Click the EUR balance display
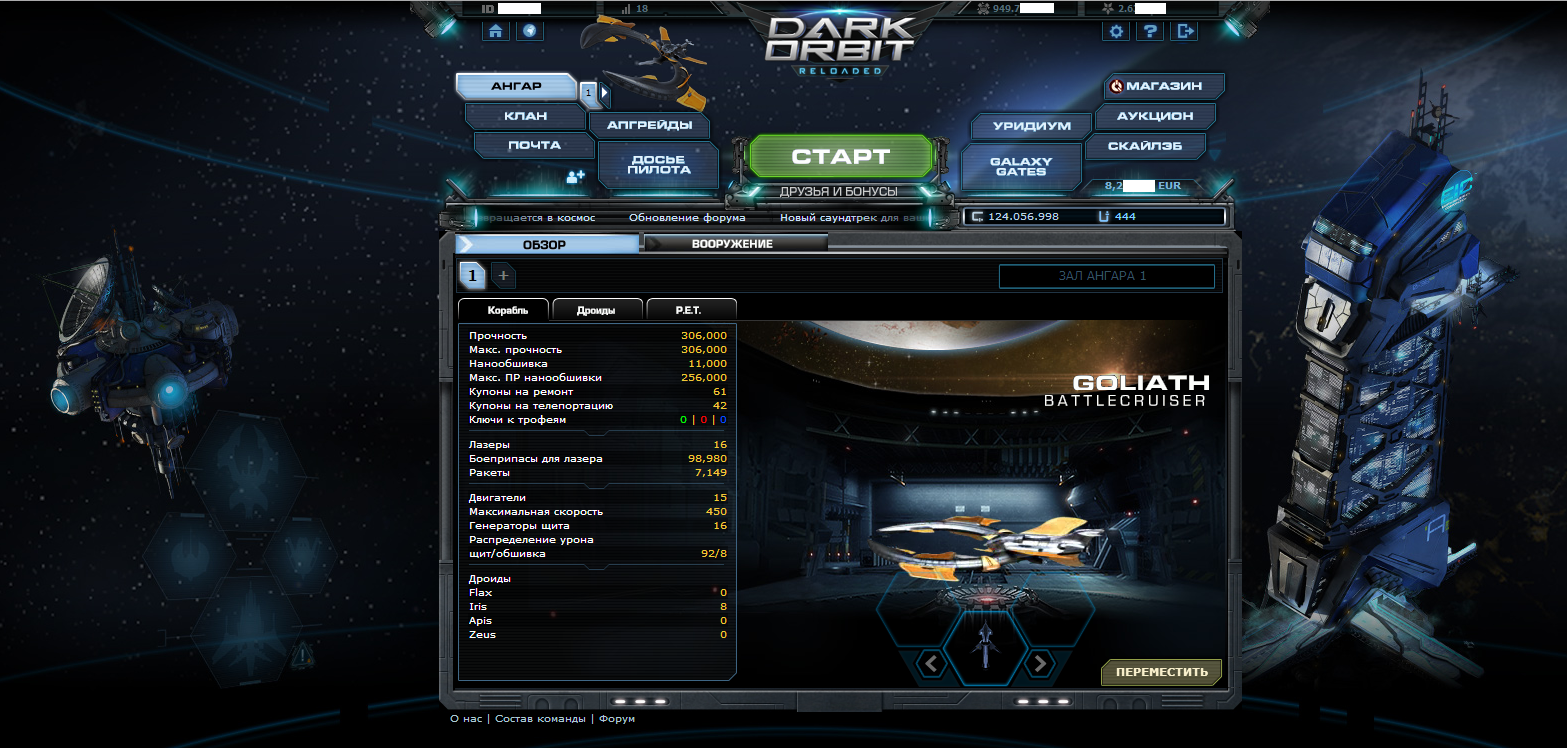Viewport: 1567px width, 748px height. tap(1143, 186)
